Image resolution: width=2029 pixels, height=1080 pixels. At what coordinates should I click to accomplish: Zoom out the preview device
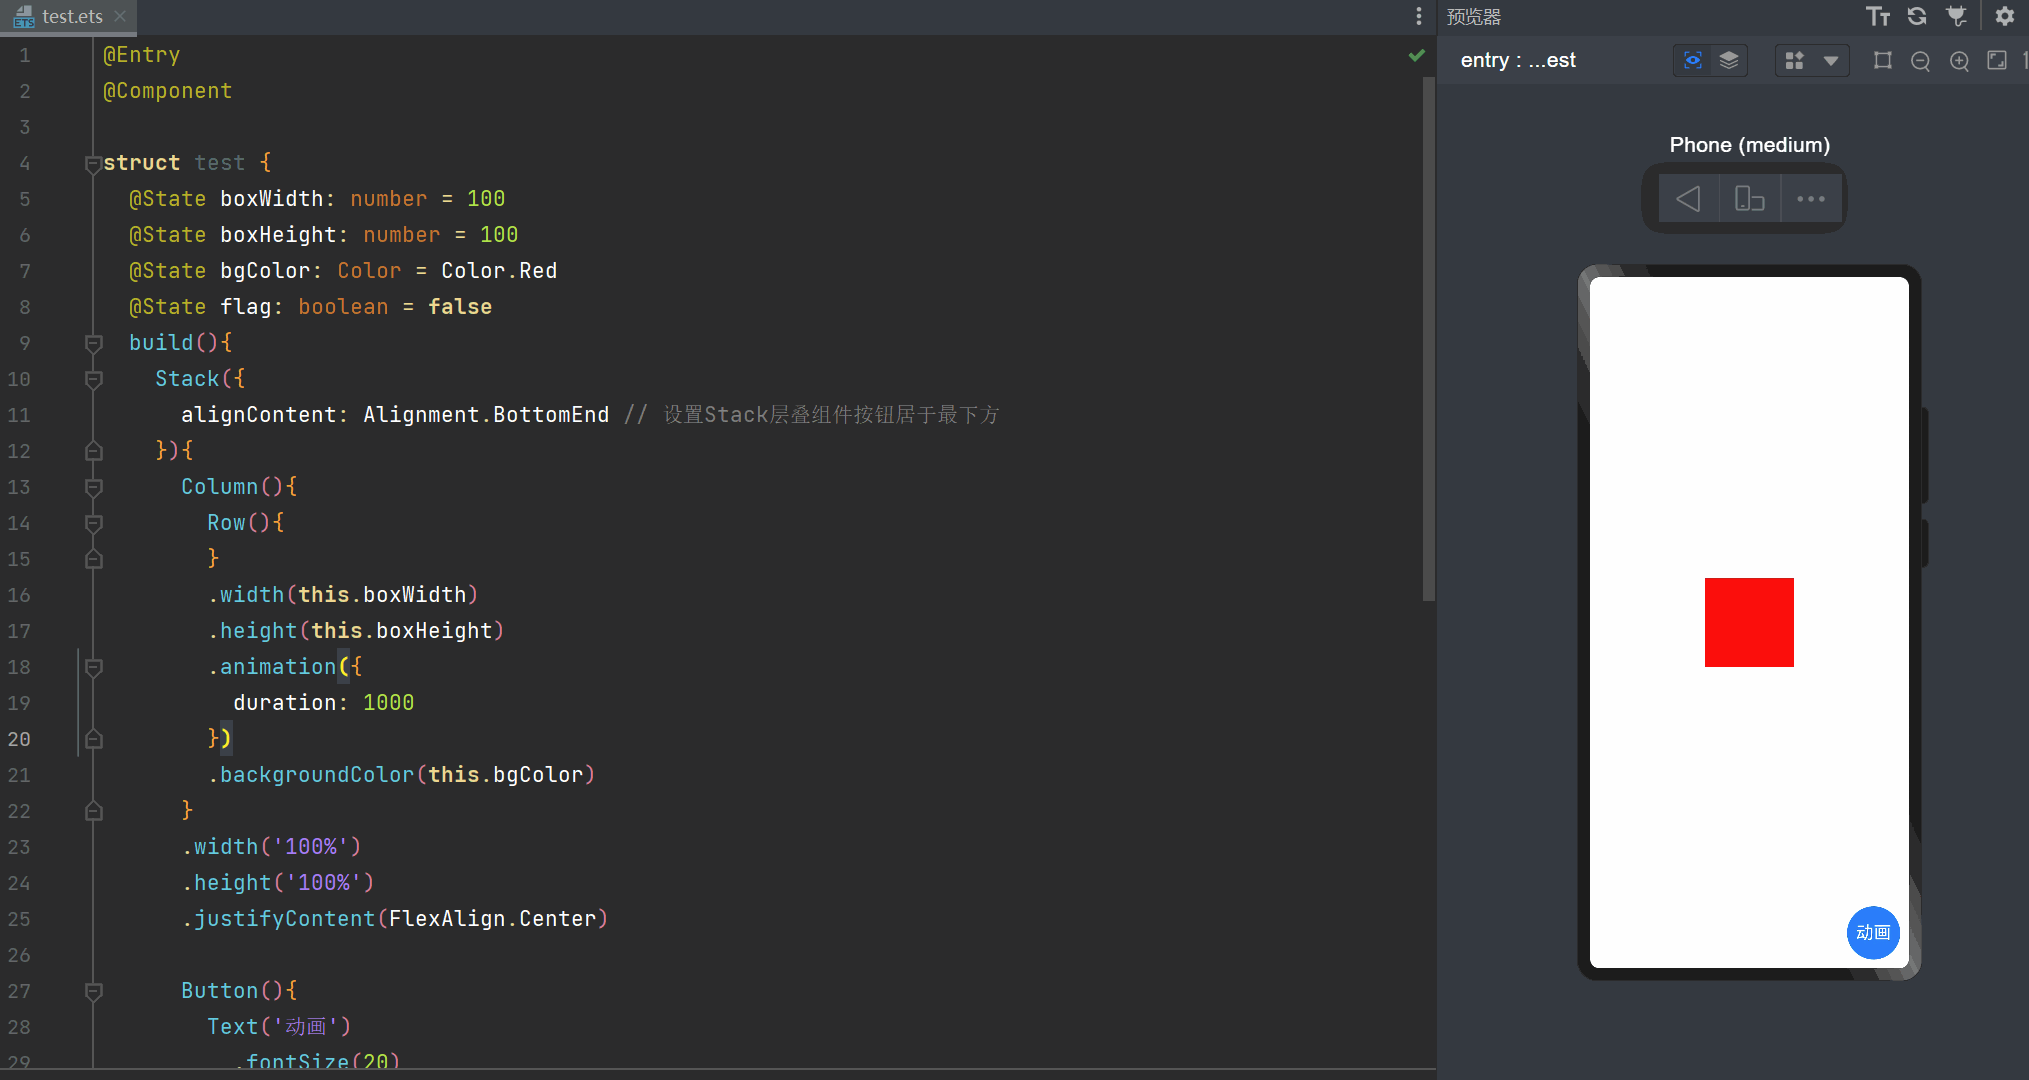pos(1920,61)
